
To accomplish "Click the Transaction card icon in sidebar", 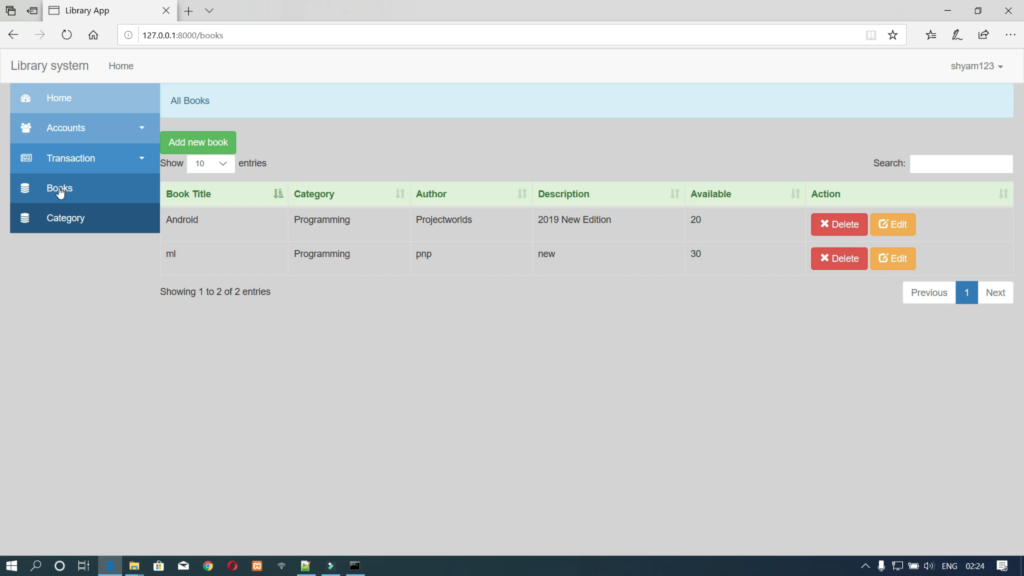I will [x=26, y=158].
